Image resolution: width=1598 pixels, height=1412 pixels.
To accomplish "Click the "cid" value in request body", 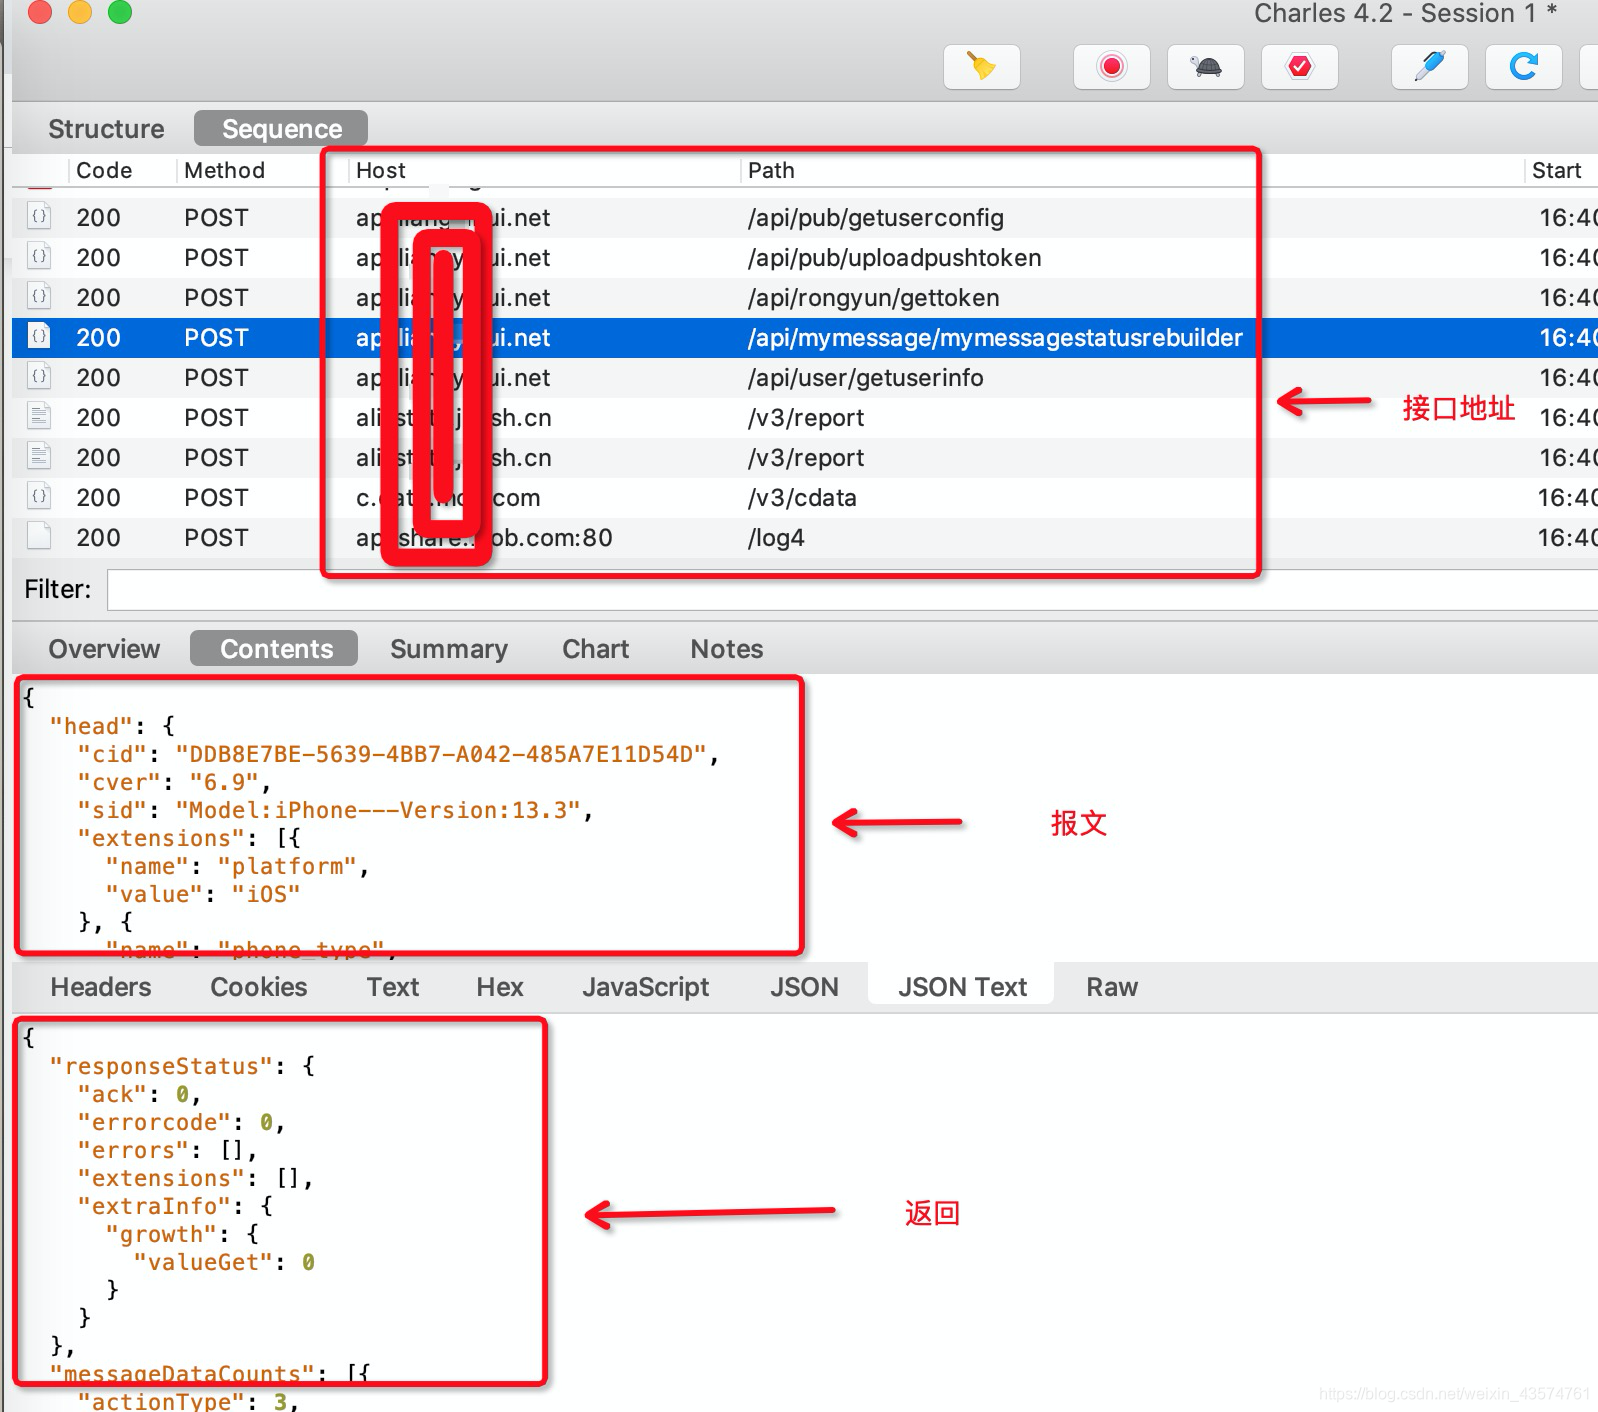I will 441,755.
